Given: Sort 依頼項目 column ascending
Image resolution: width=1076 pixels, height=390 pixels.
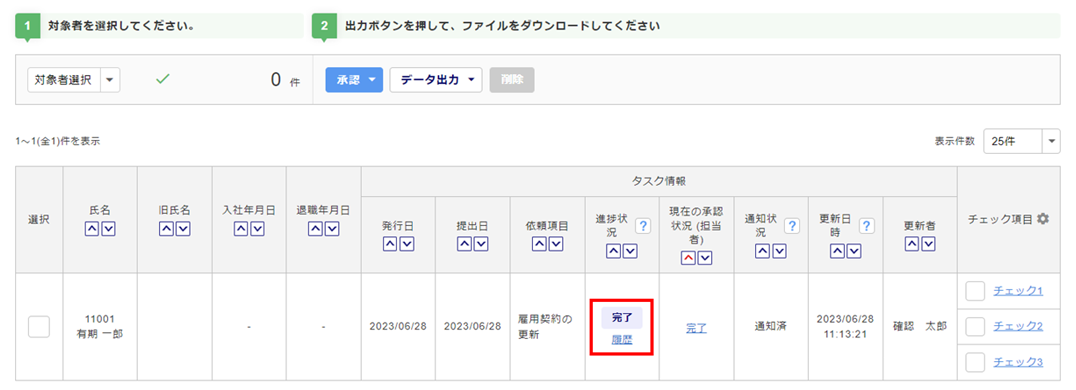Looking at the screenshot, I should click(x=539, y=243).
